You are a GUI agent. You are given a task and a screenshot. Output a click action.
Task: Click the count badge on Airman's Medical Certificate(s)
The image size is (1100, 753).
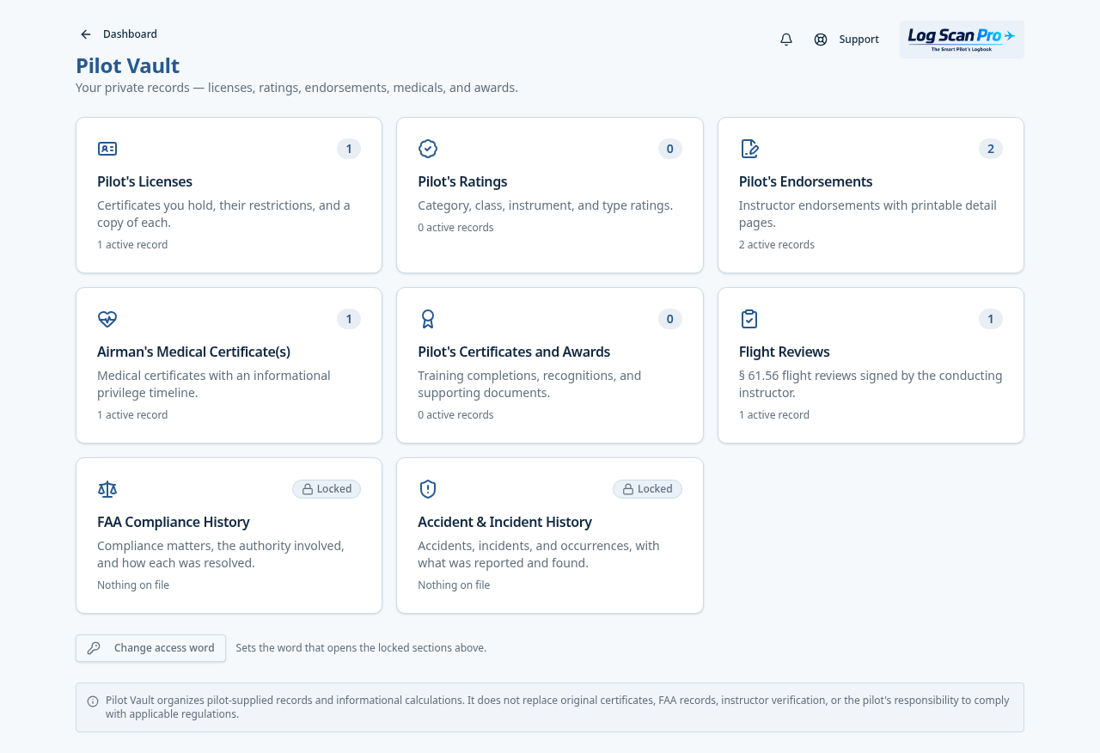pyautogui.click(x=349, y=319)
